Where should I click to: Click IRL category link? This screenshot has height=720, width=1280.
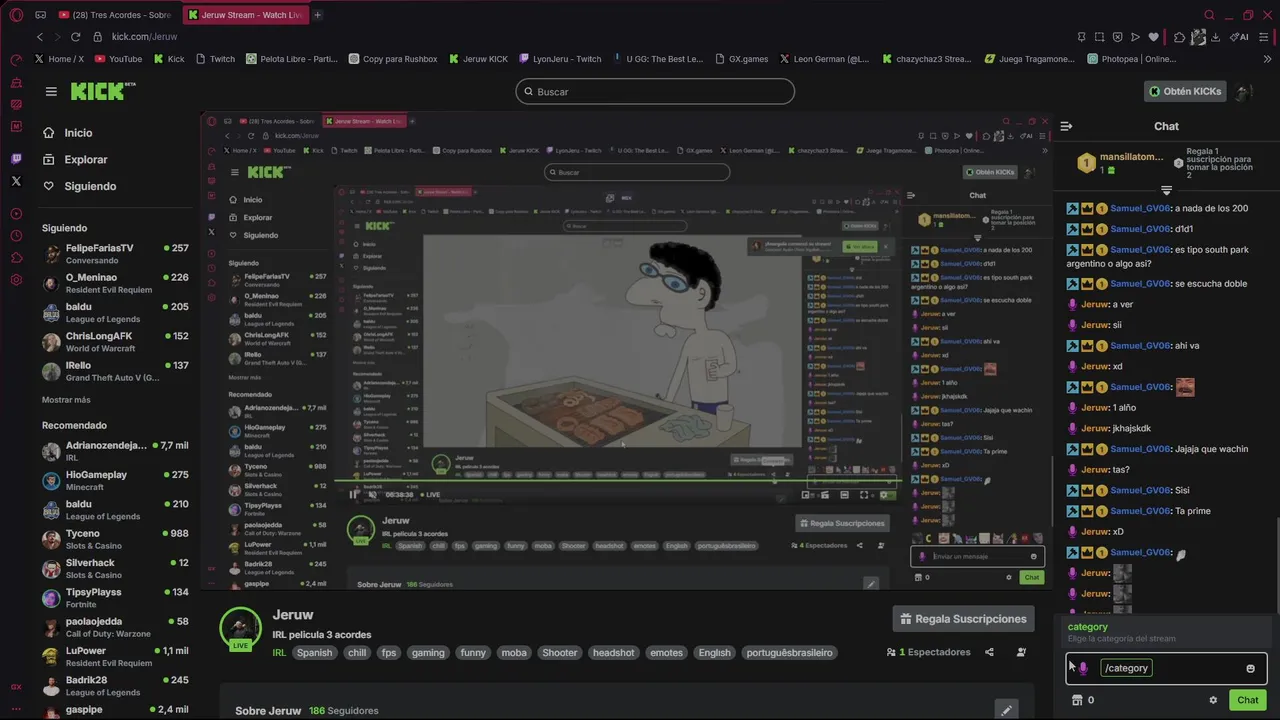[x=280, y=653]
